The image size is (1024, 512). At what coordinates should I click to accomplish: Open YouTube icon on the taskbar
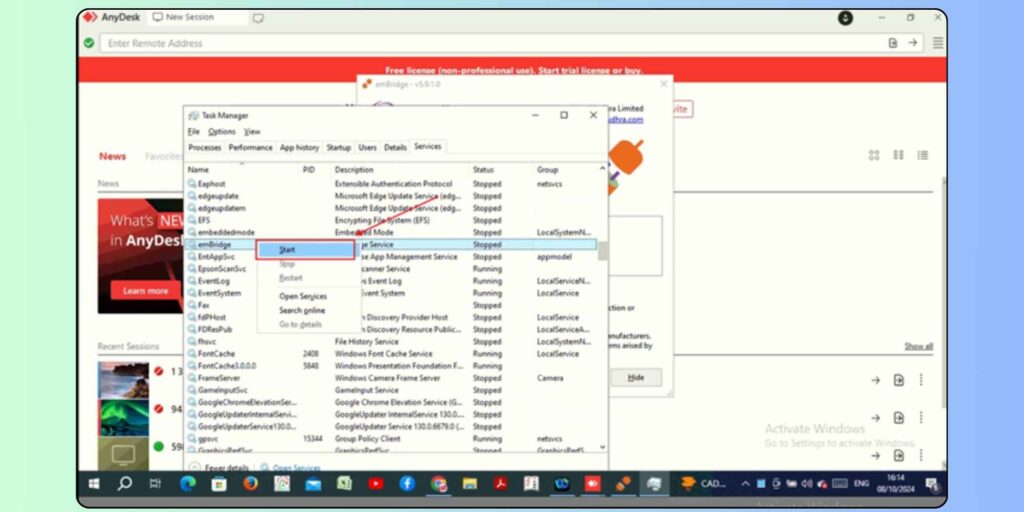(376, 484)
